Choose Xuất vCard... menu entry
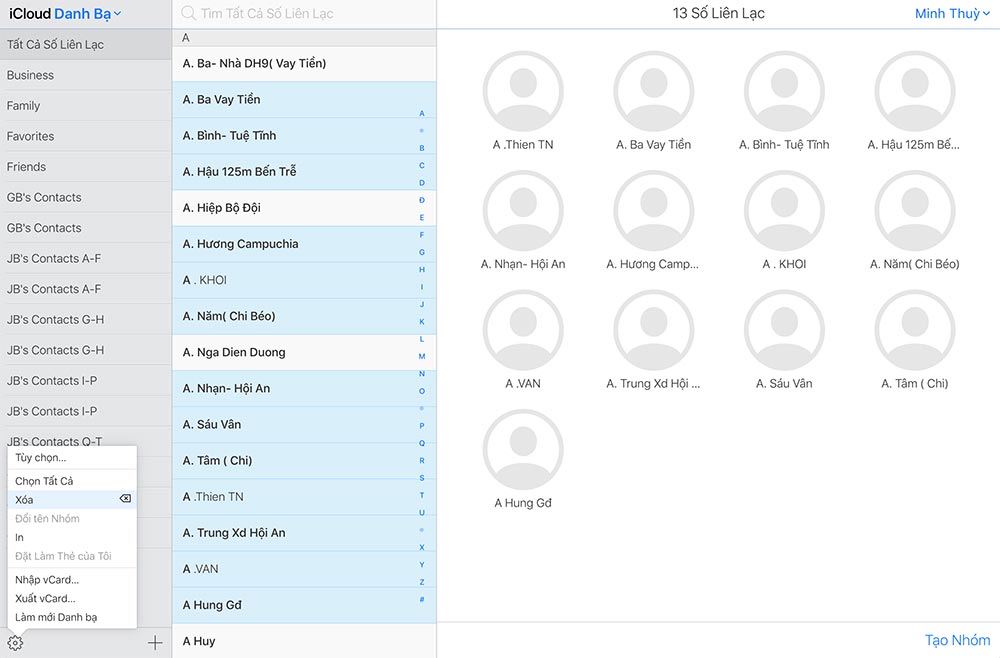Screen dimensions: 1000x658 point(72,598)
